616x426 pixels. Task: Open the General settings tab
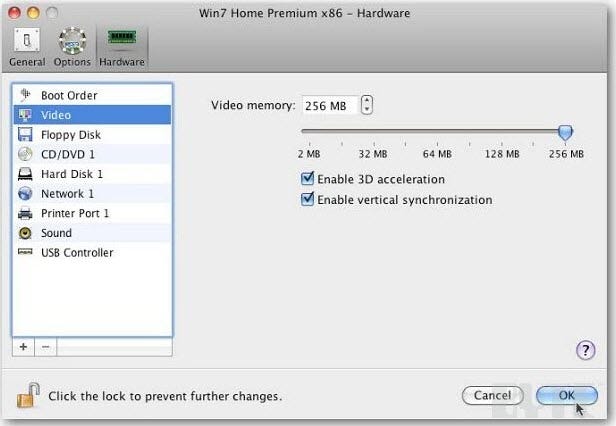click(26, 47)
